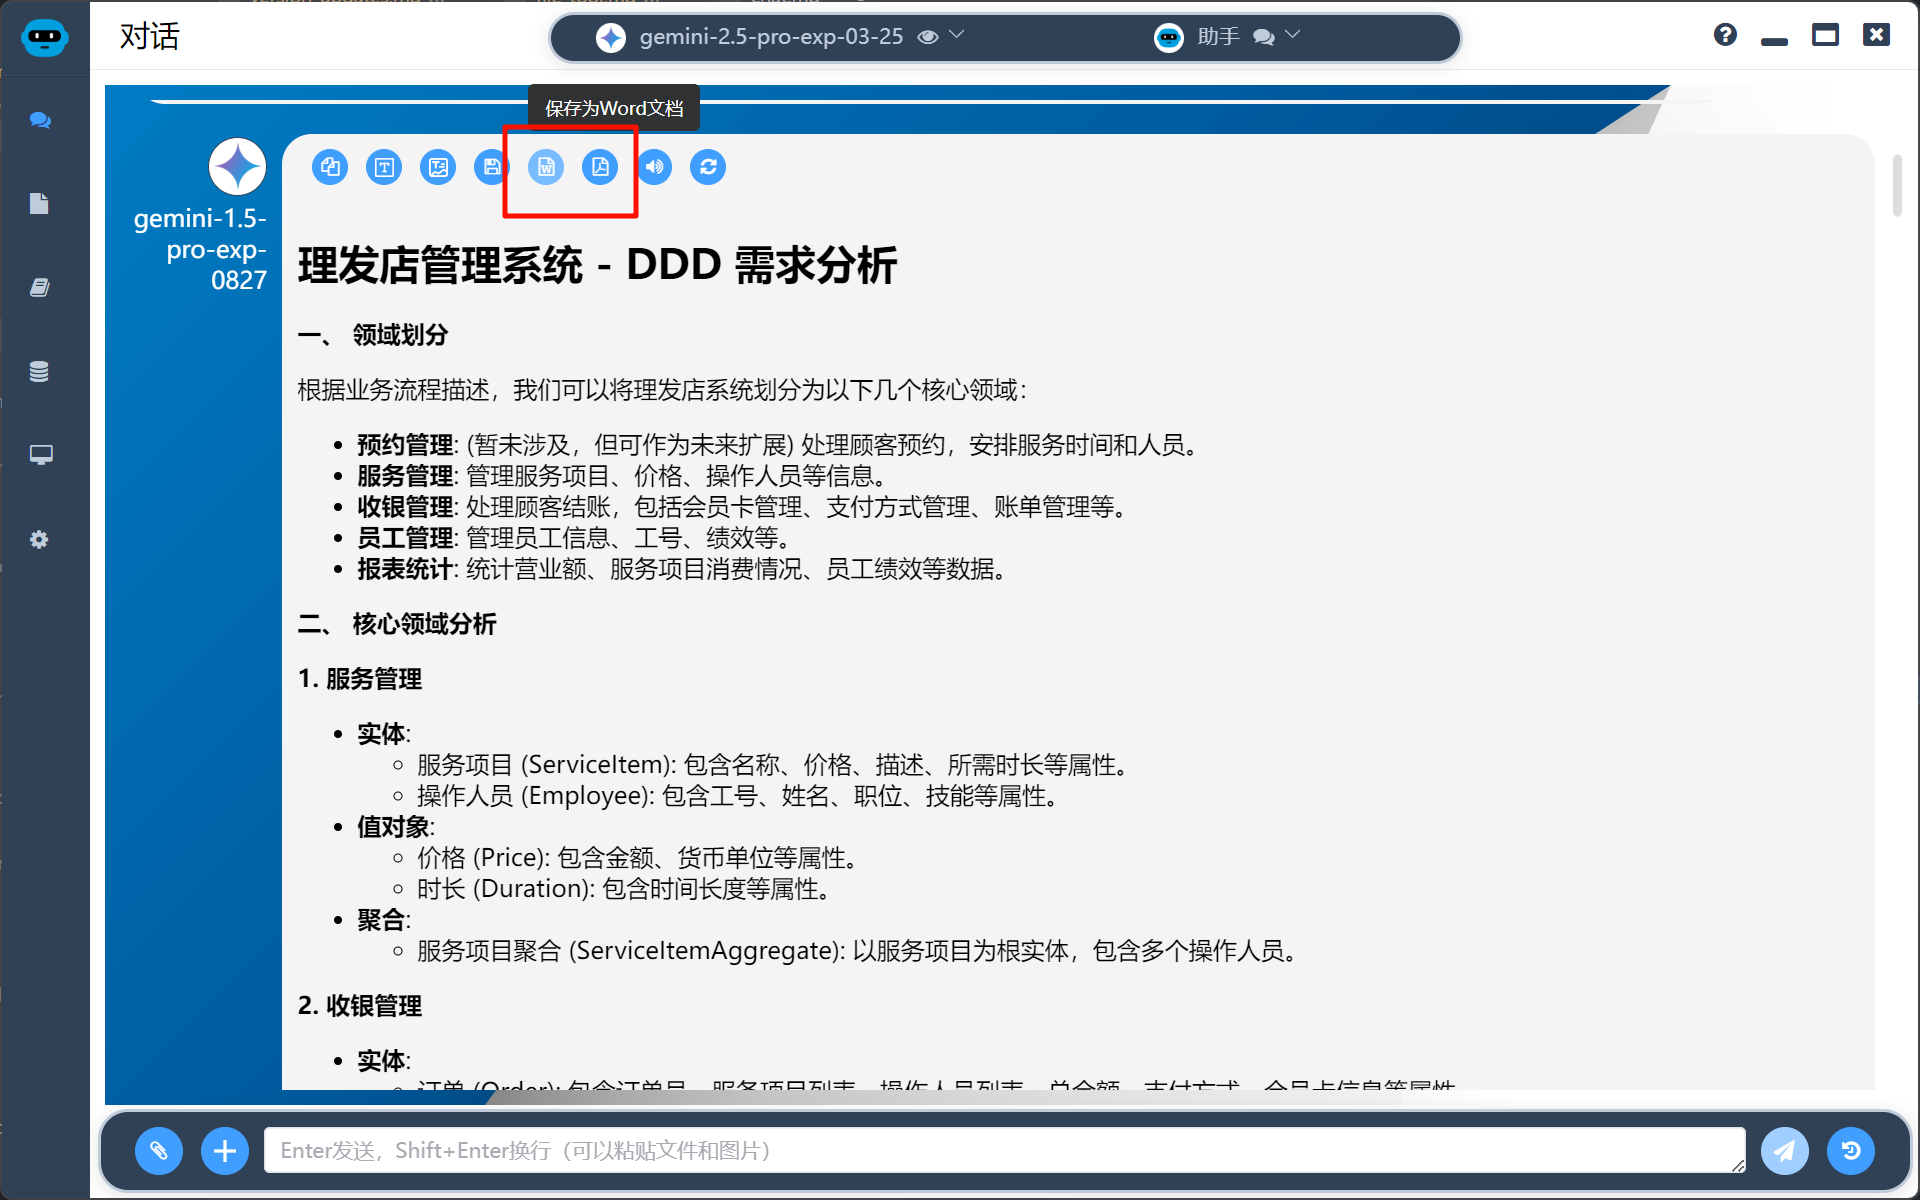Screen dimensions: 1920x1200
Task: Click the chat bubbles icon beside 助手
Action: [1264, 37]
